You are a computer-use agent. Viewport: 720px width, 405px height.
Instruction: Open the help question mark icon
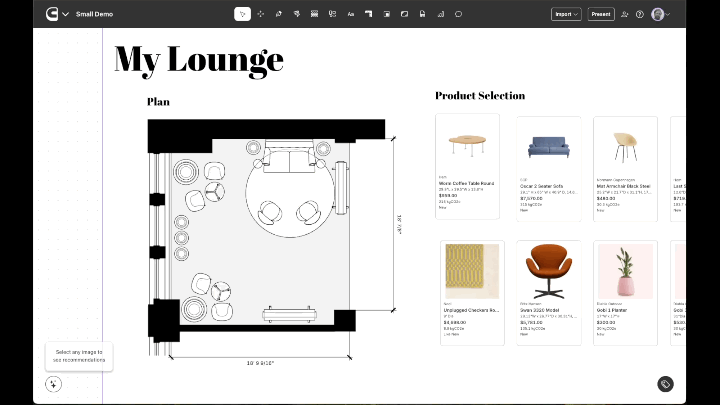pyautogui.click(x=640, y=14)
